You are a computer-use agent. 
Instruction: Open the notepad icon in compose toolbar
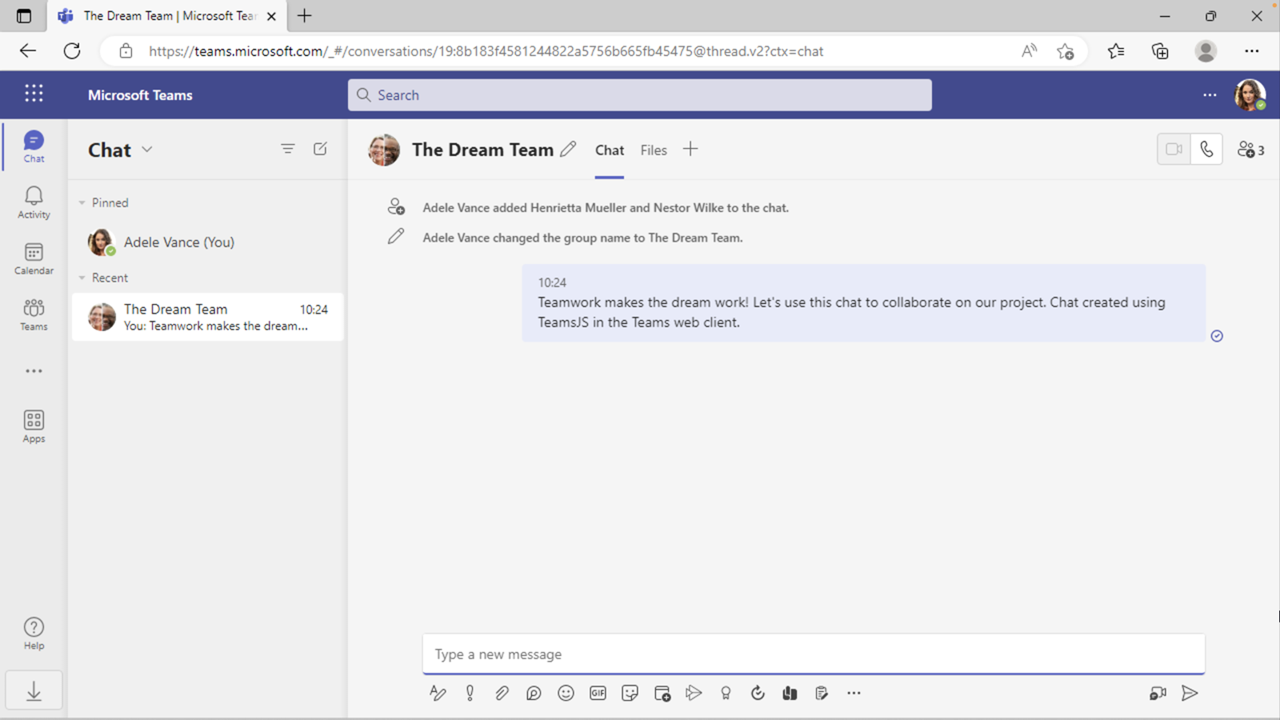pyautogui.click(x=822, y=693)
